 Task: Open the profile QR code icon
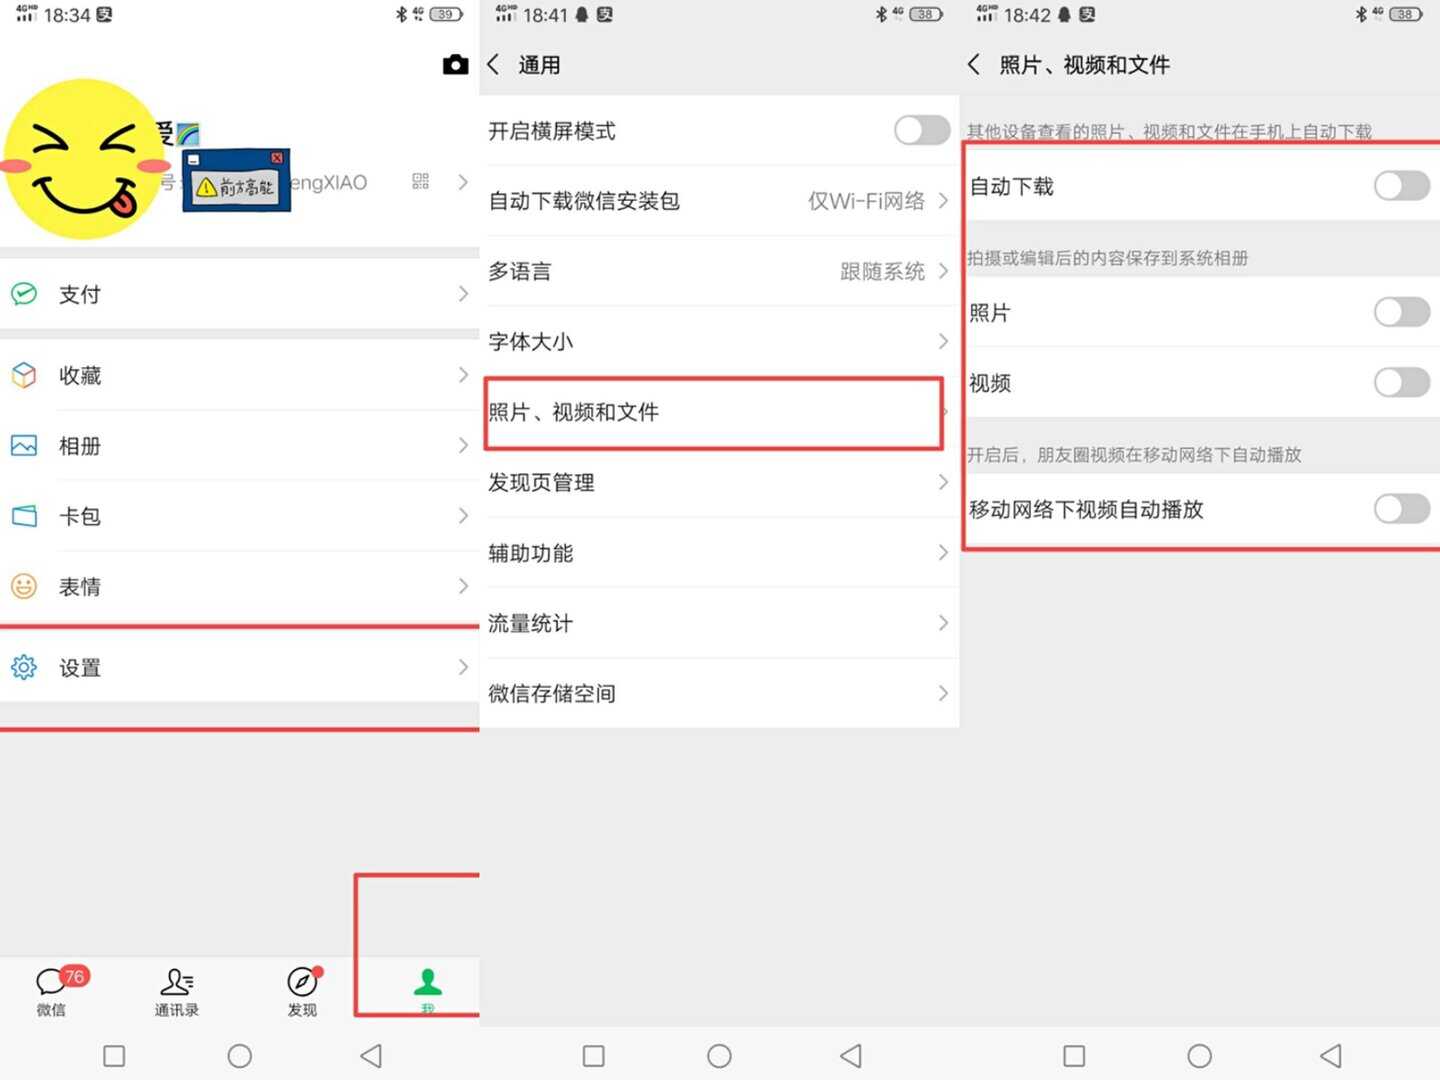pyautogui.click(x=420, y=181)
